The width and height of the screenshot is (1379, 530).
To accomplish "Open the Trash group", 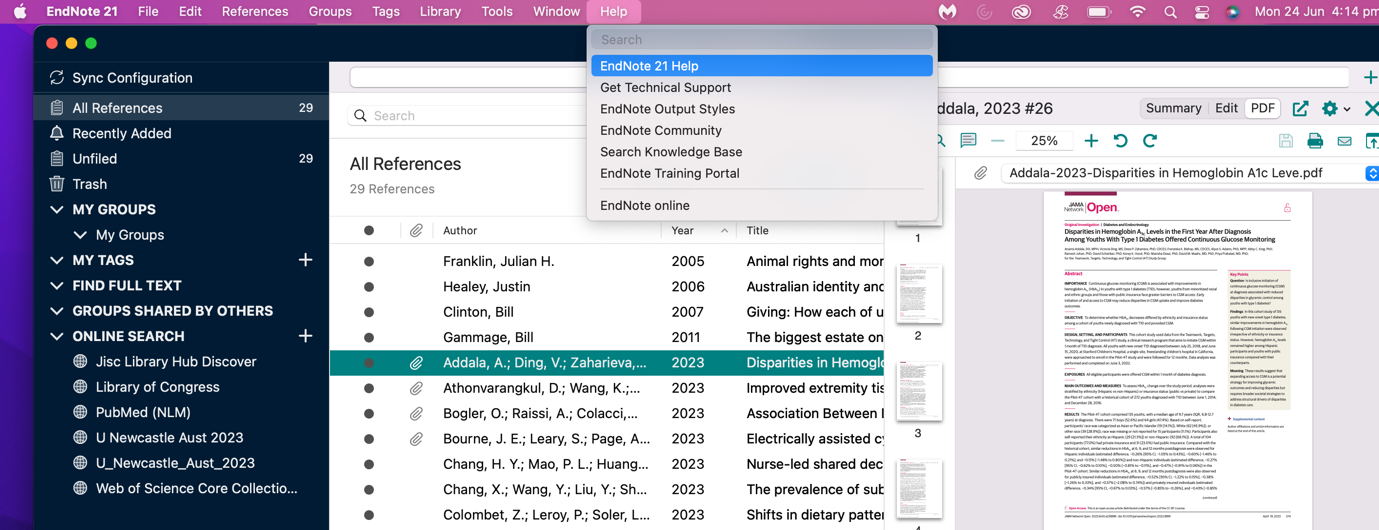I will [89, 184].
